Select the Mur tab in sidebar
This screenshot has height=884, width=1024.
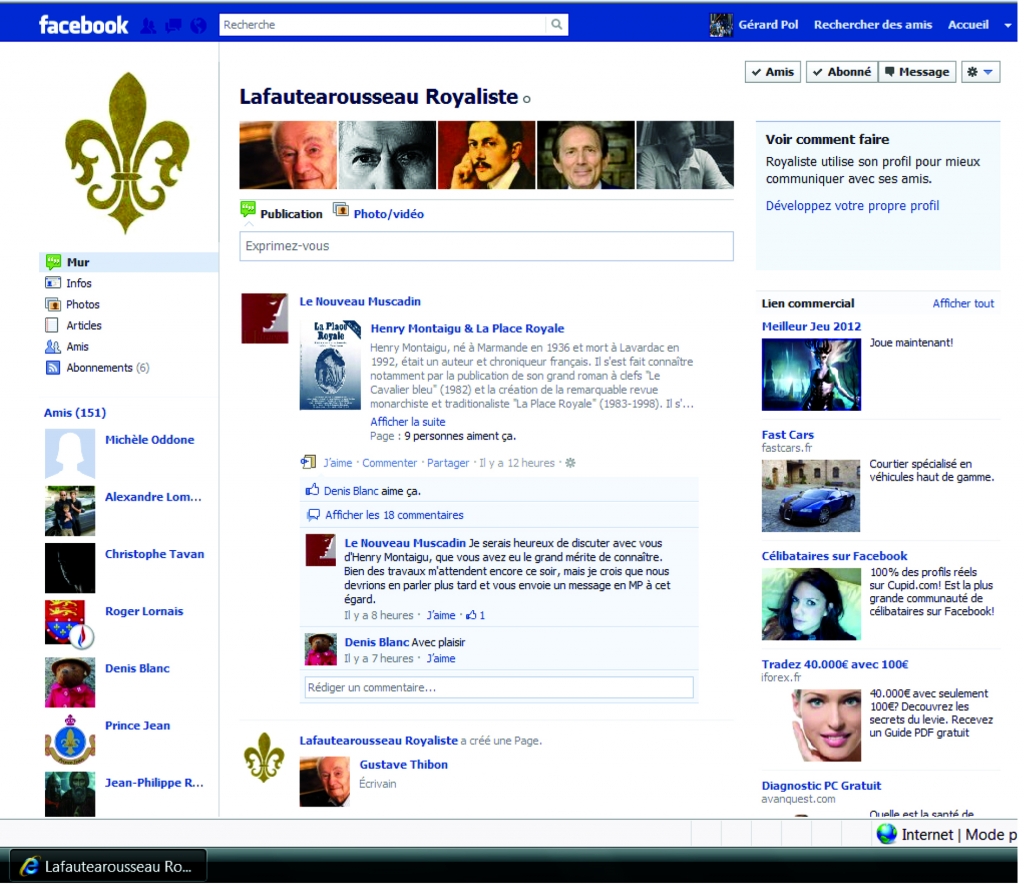(129, 262)
